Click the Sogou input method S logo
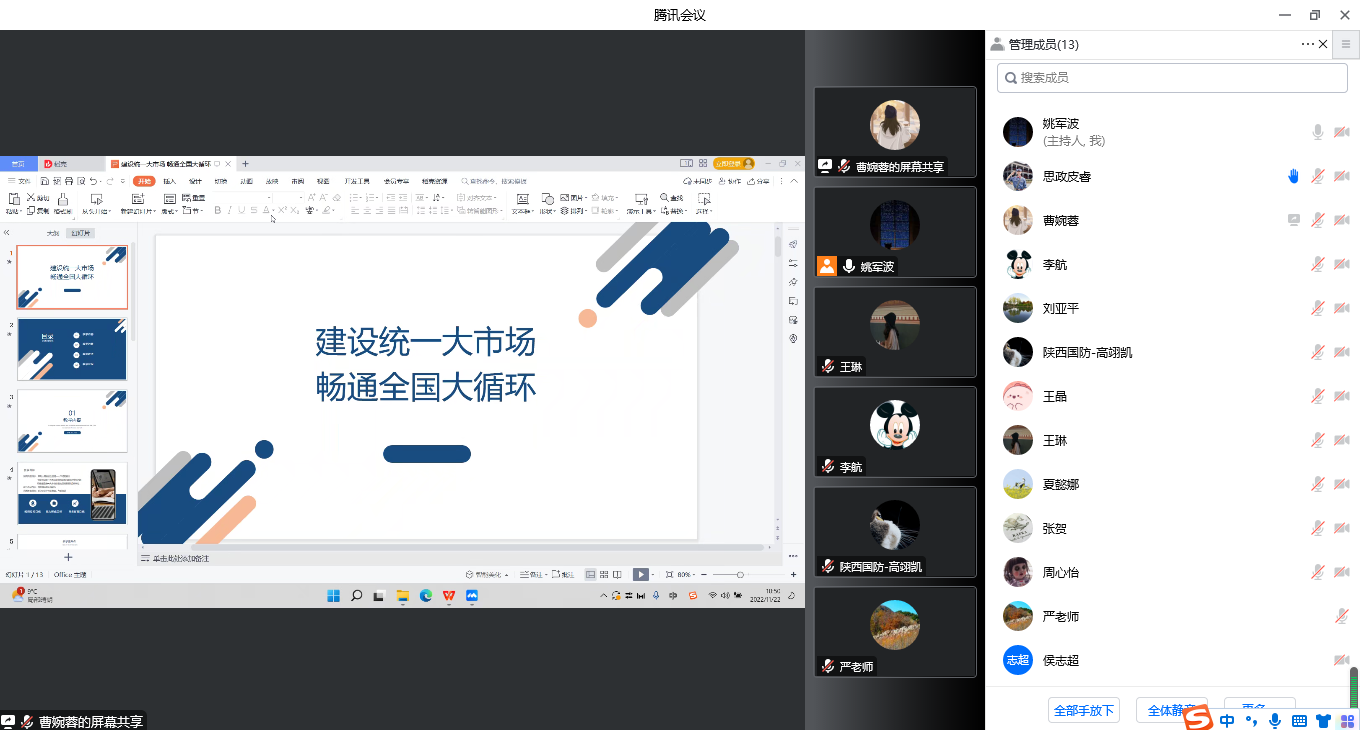 tap(1198, 719)
